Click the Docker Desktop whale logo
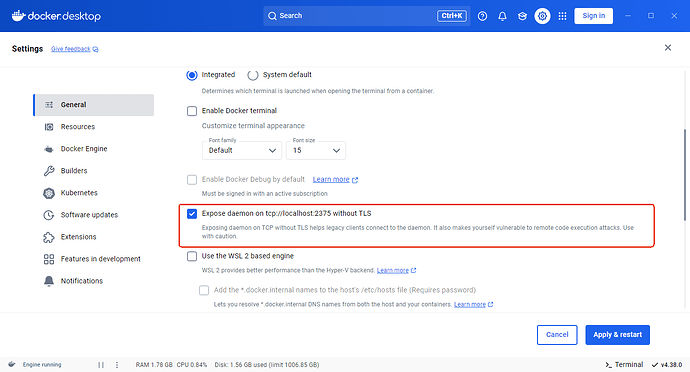Image resolution: width=690 pixels, height=372 pixels. [x=18, y=16]
